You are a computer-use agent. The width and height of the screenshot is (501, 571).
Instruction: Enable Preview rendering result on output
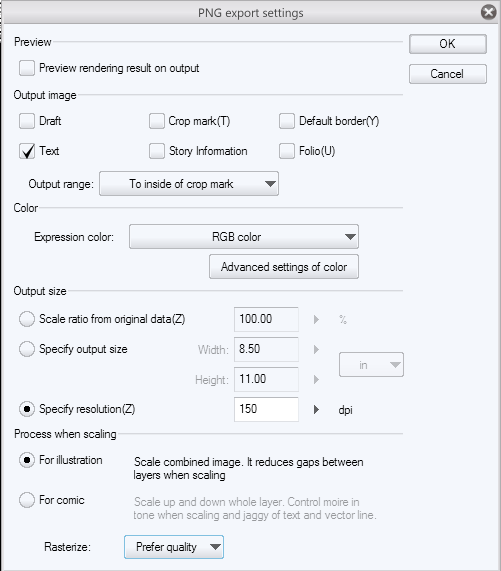point(27,68)
